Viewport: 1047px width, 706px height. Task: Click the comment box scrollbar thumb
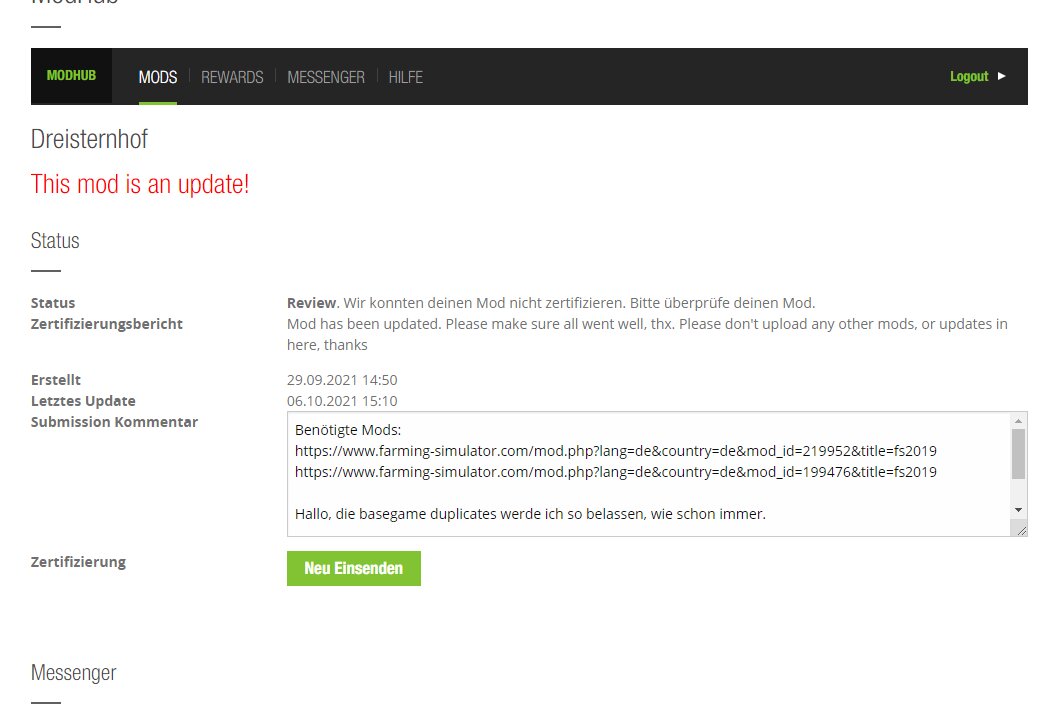coord(1018,454)
